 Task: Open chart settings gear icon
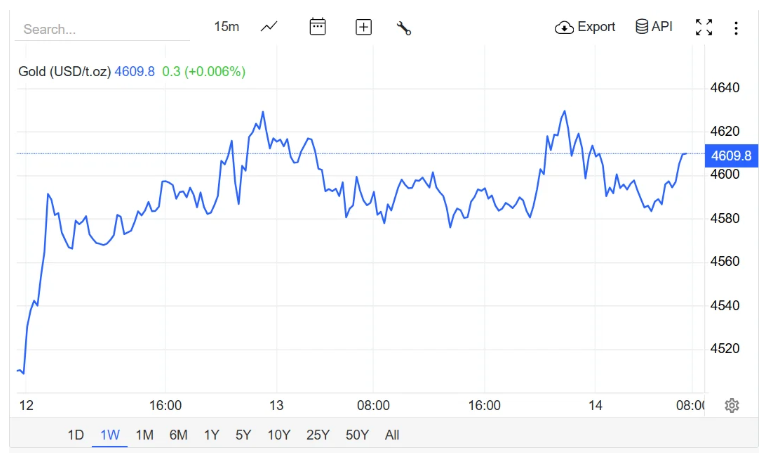732,405
